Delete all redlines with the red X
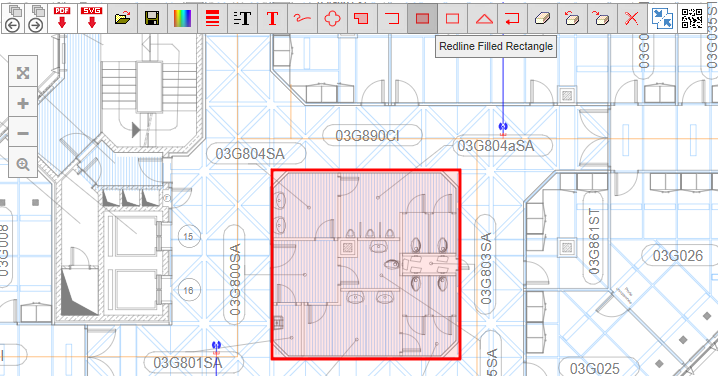The height and width of the screenshot is (376, 718). pyautogui.click(x=632, y=18)
